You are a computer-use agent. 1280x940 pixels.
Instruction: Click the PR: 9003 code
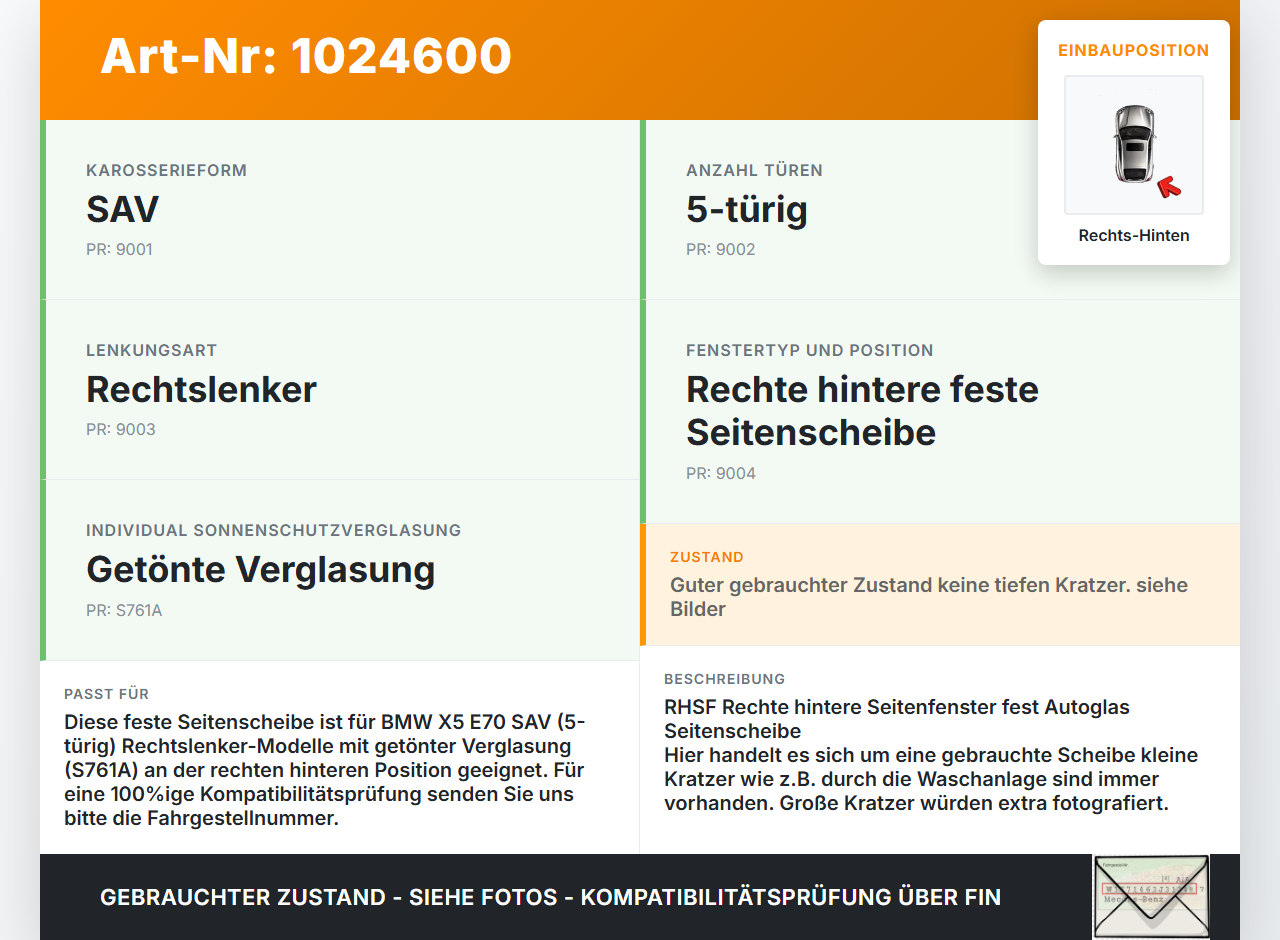point(121,429)
